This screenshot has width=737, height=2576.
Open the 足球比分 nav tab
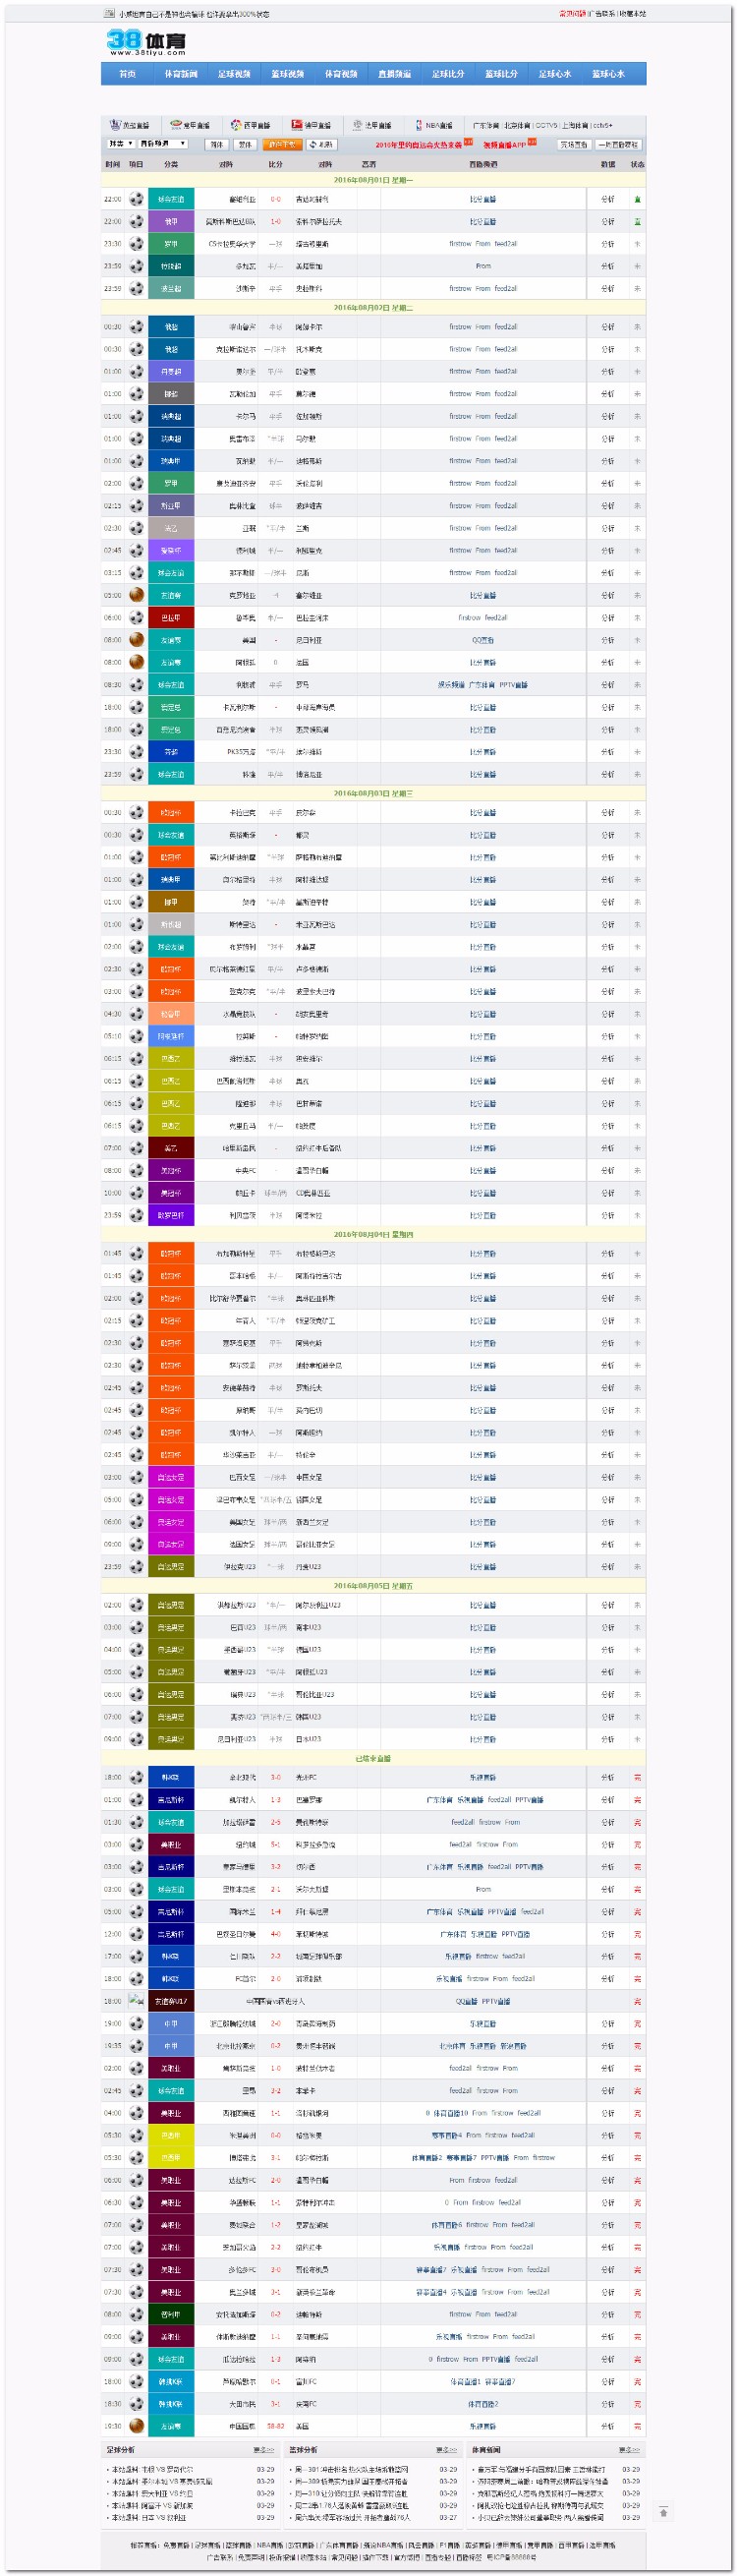pos(448,74)
